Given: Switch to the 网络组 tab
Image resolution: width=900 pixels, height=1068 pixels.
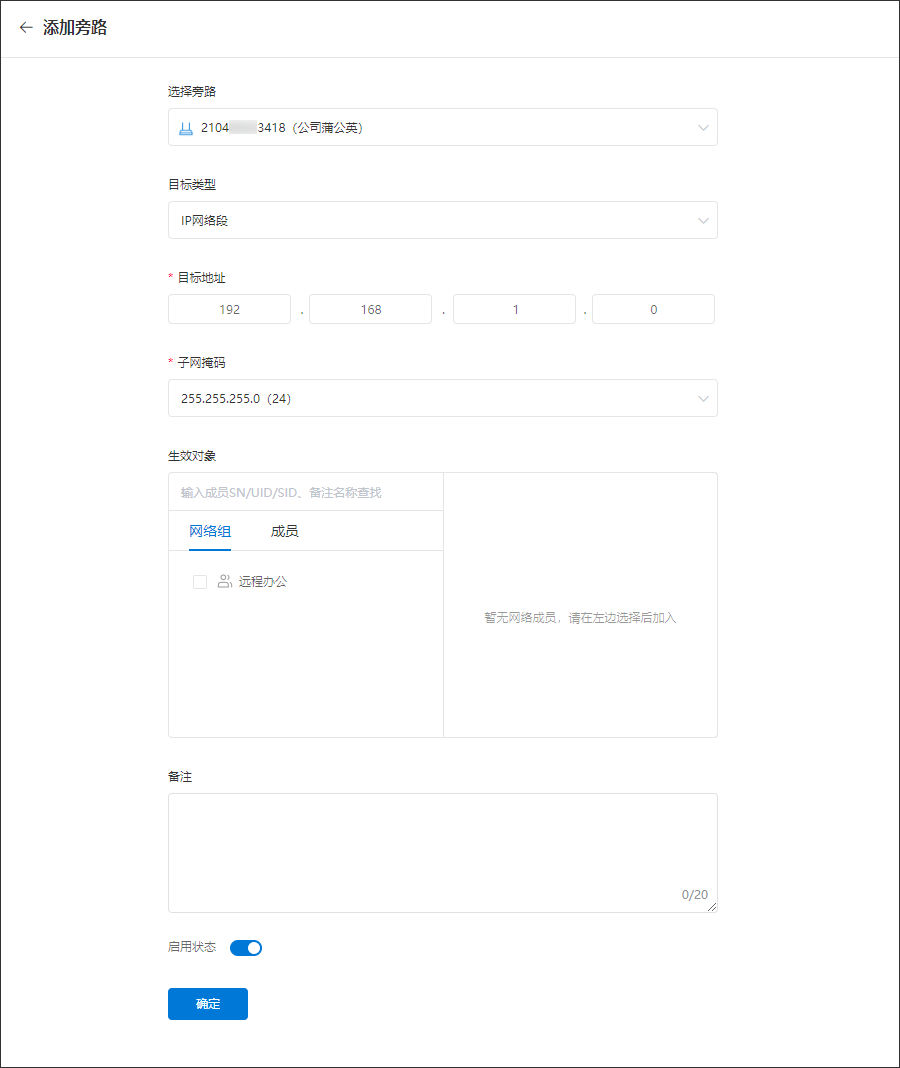Looking at the screenshot, I should click(210, 531).
